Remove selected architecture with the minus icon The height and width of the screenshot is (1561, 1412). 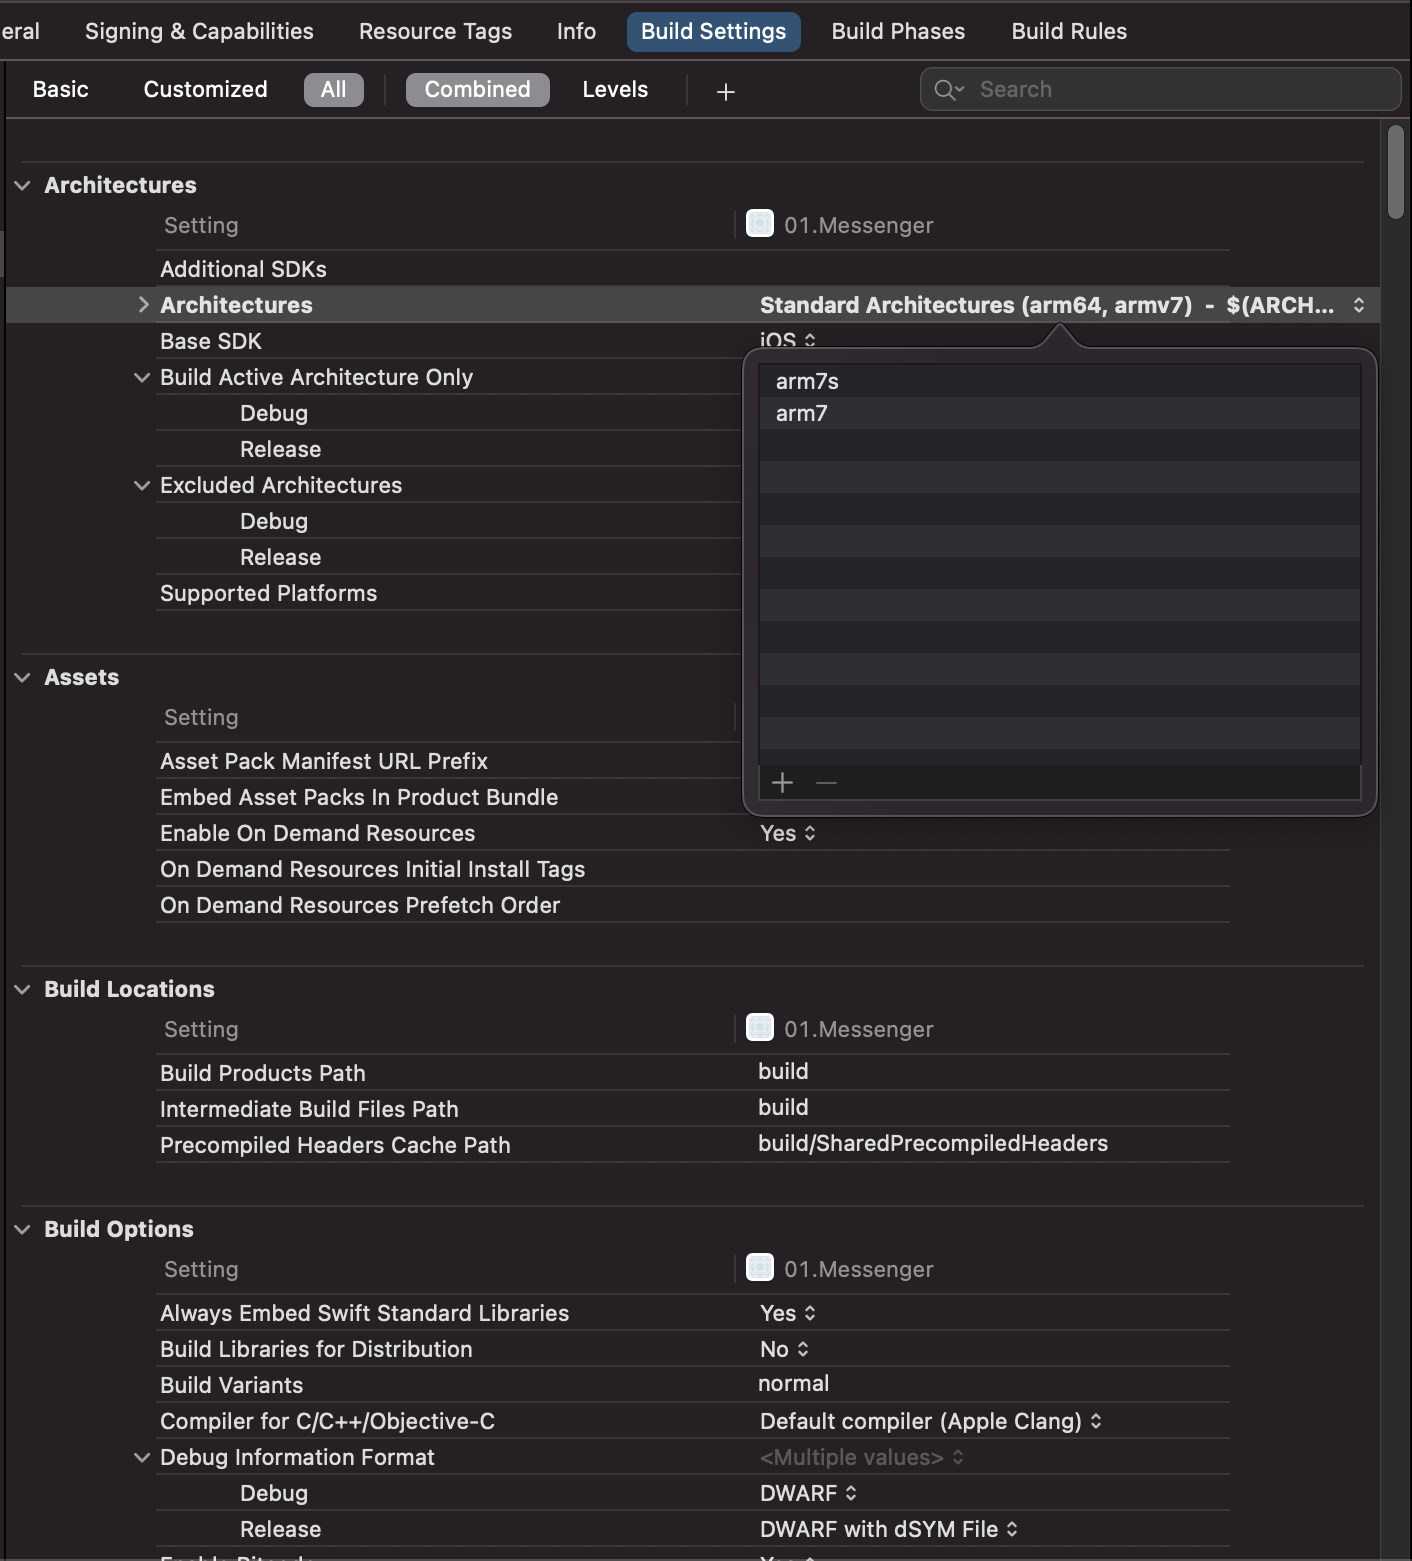[x=825, y=782]
